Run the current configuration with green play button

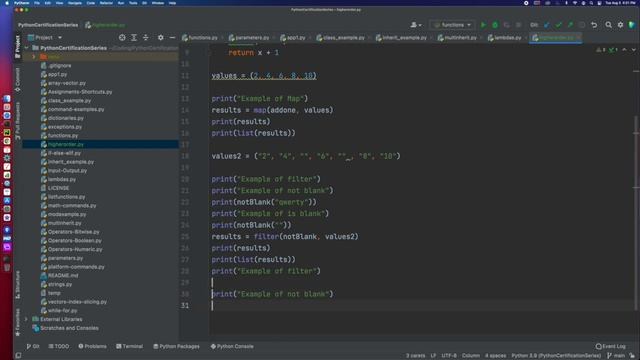[483, 25]
